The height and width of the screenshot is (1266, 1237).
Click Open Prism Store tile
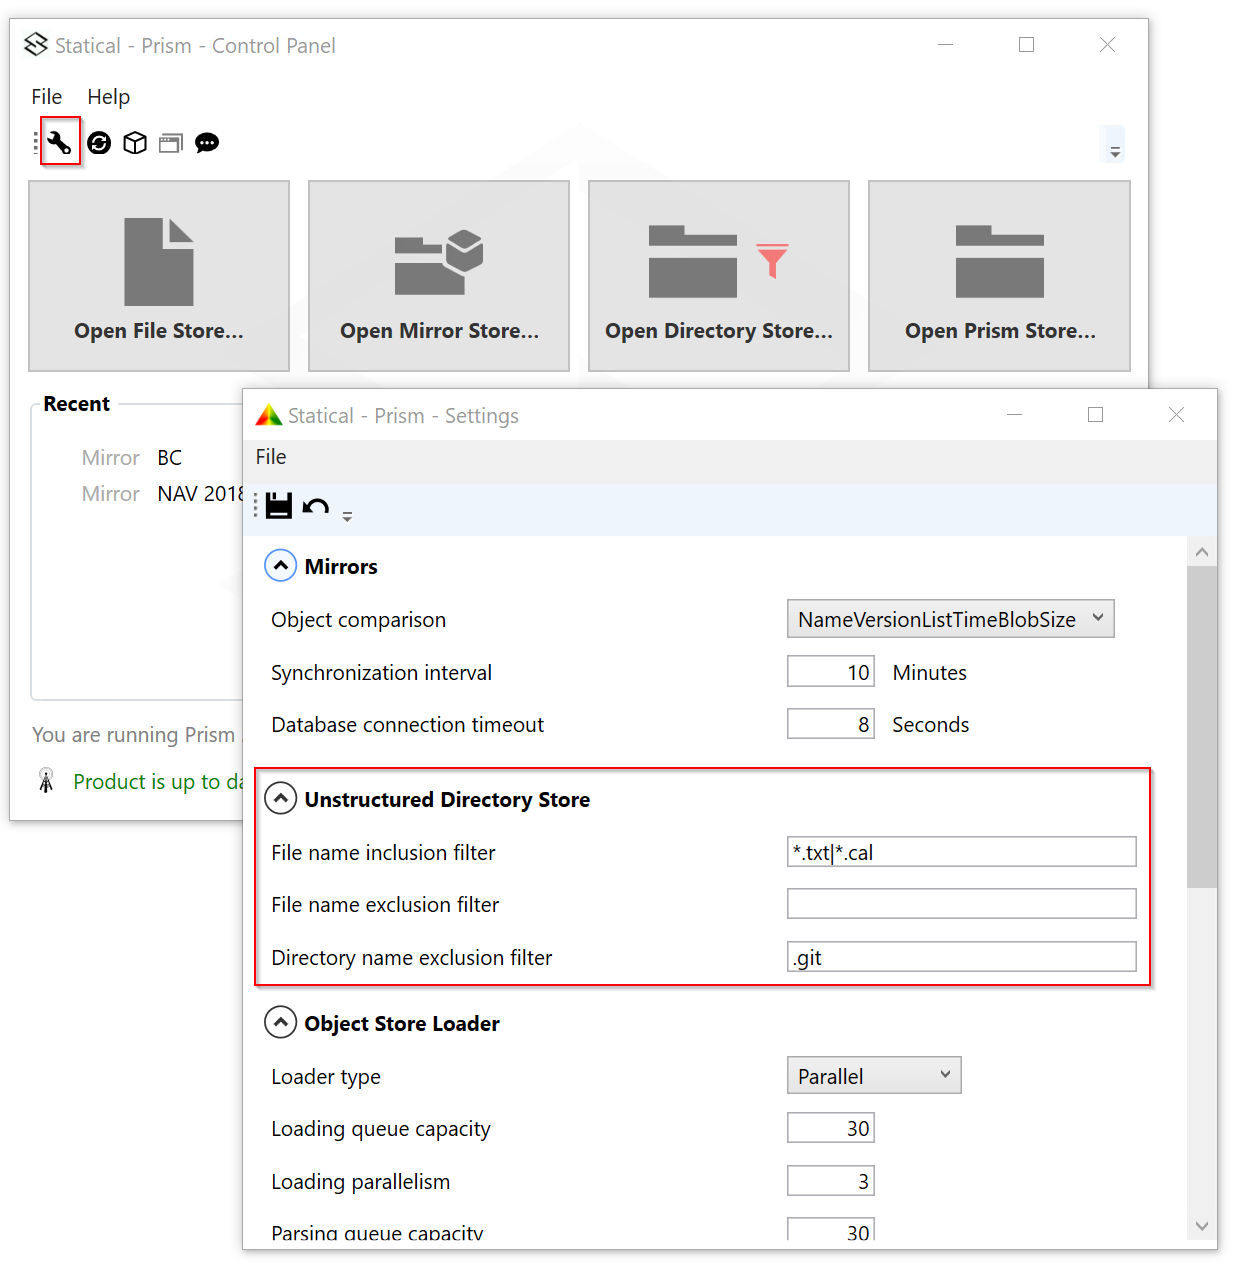[x=999, y=276]
